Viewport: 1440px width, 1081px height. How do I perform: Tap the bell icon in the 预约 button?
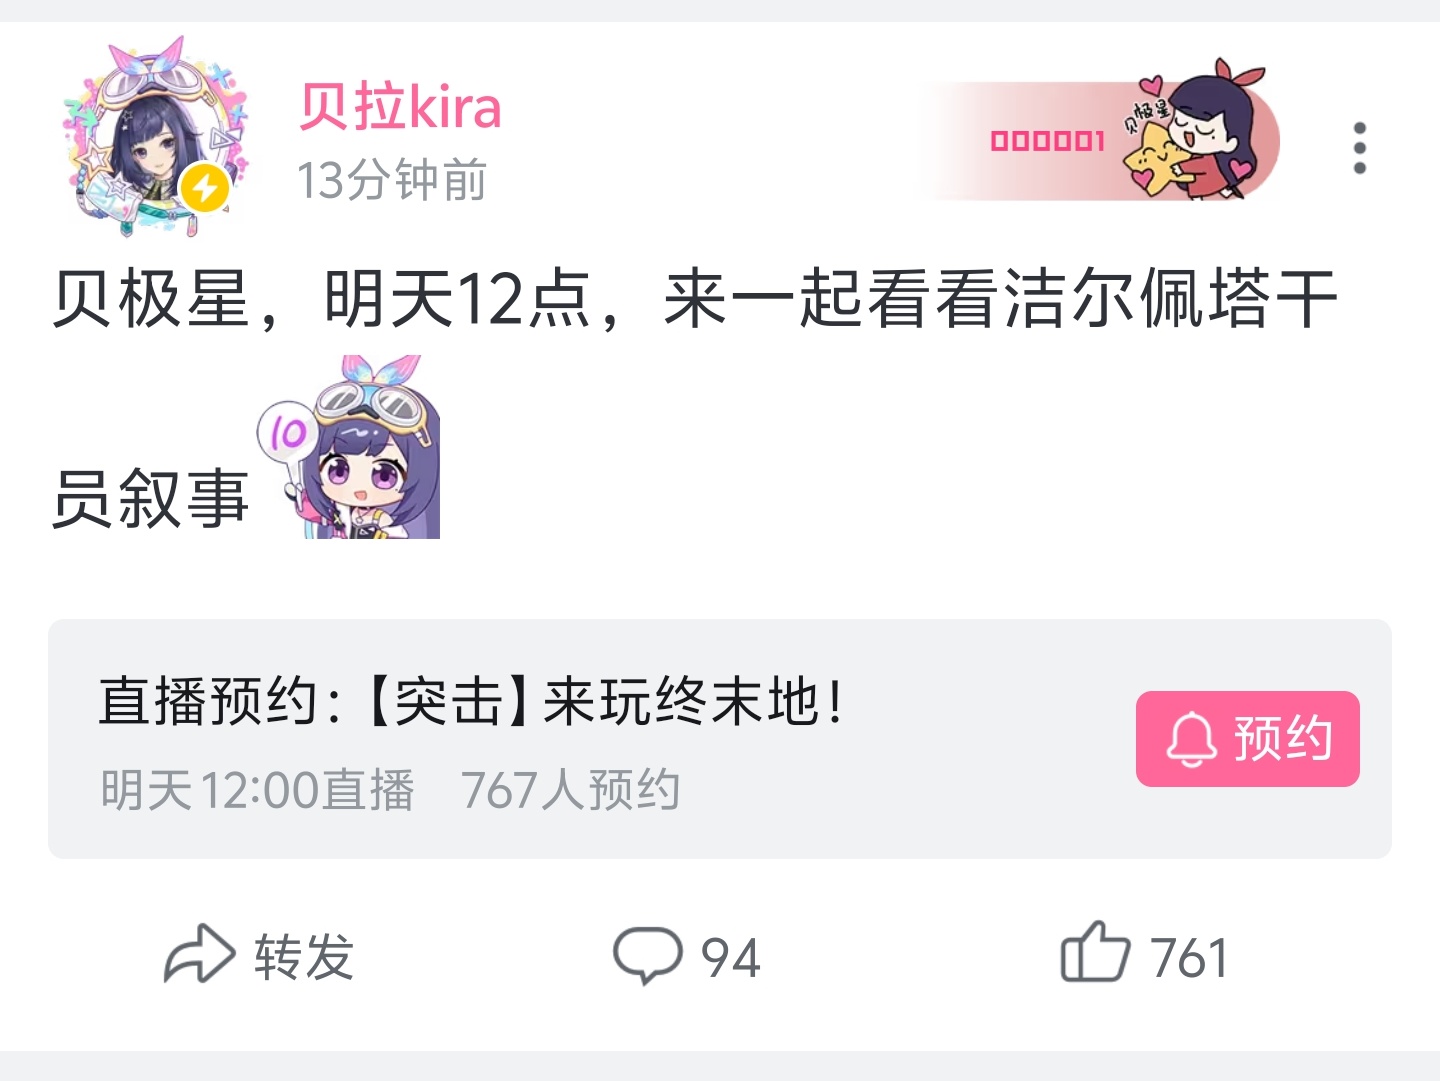[1191, 740]
